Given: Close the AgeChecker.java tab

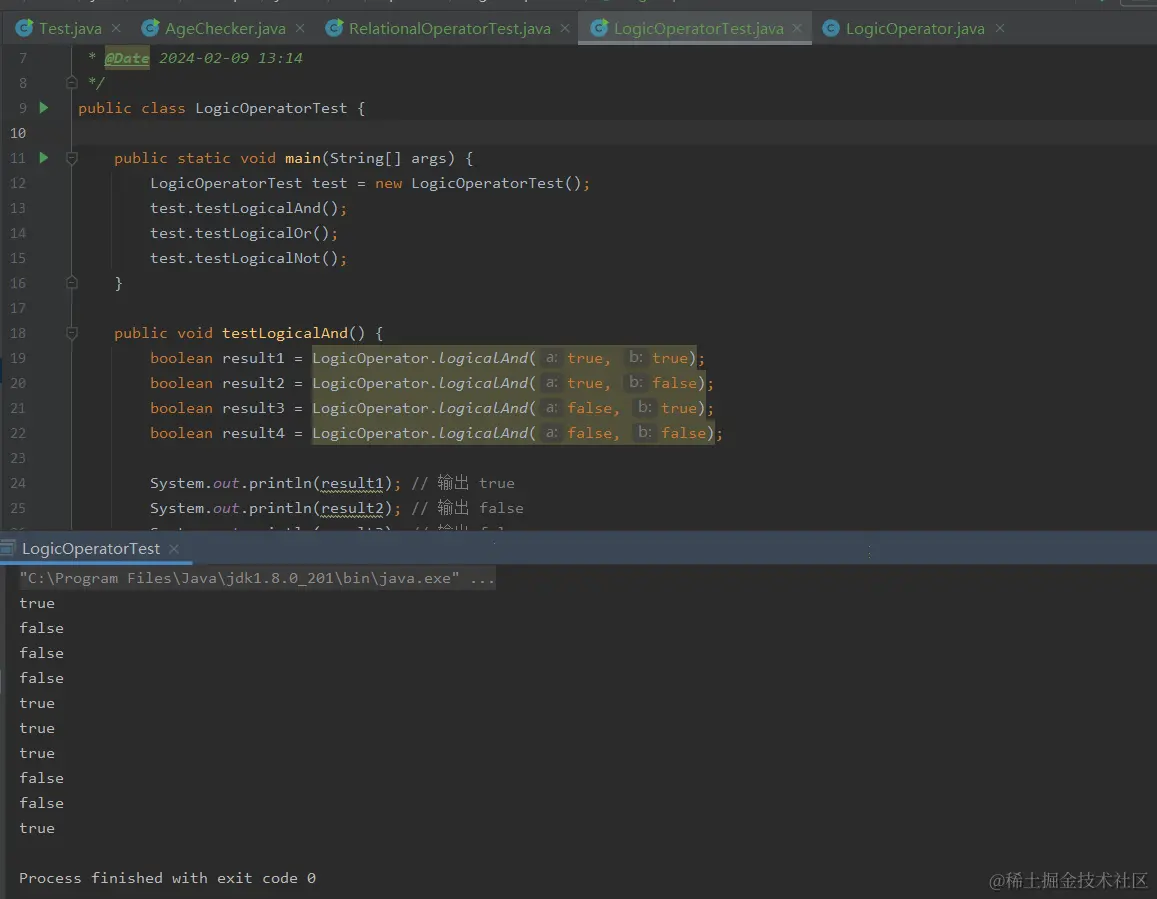Looking at the screenshot, I should point(300,28).
